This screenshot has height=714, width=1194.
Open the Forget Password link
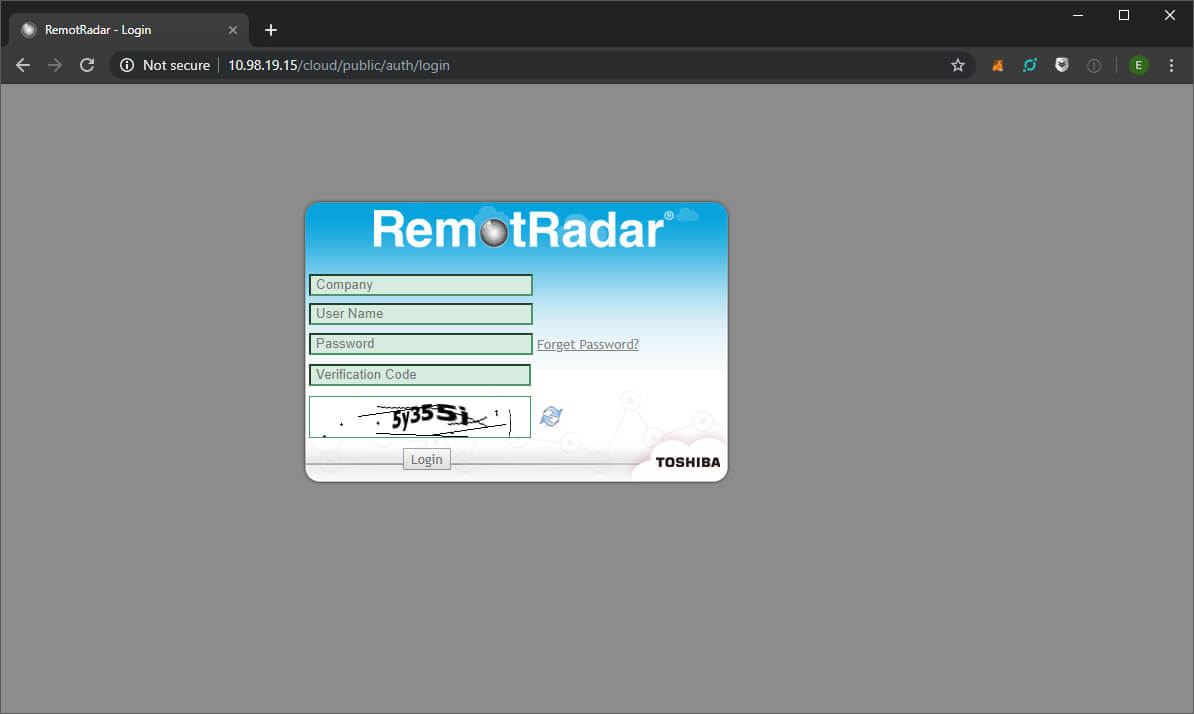(x=587, y=344)
